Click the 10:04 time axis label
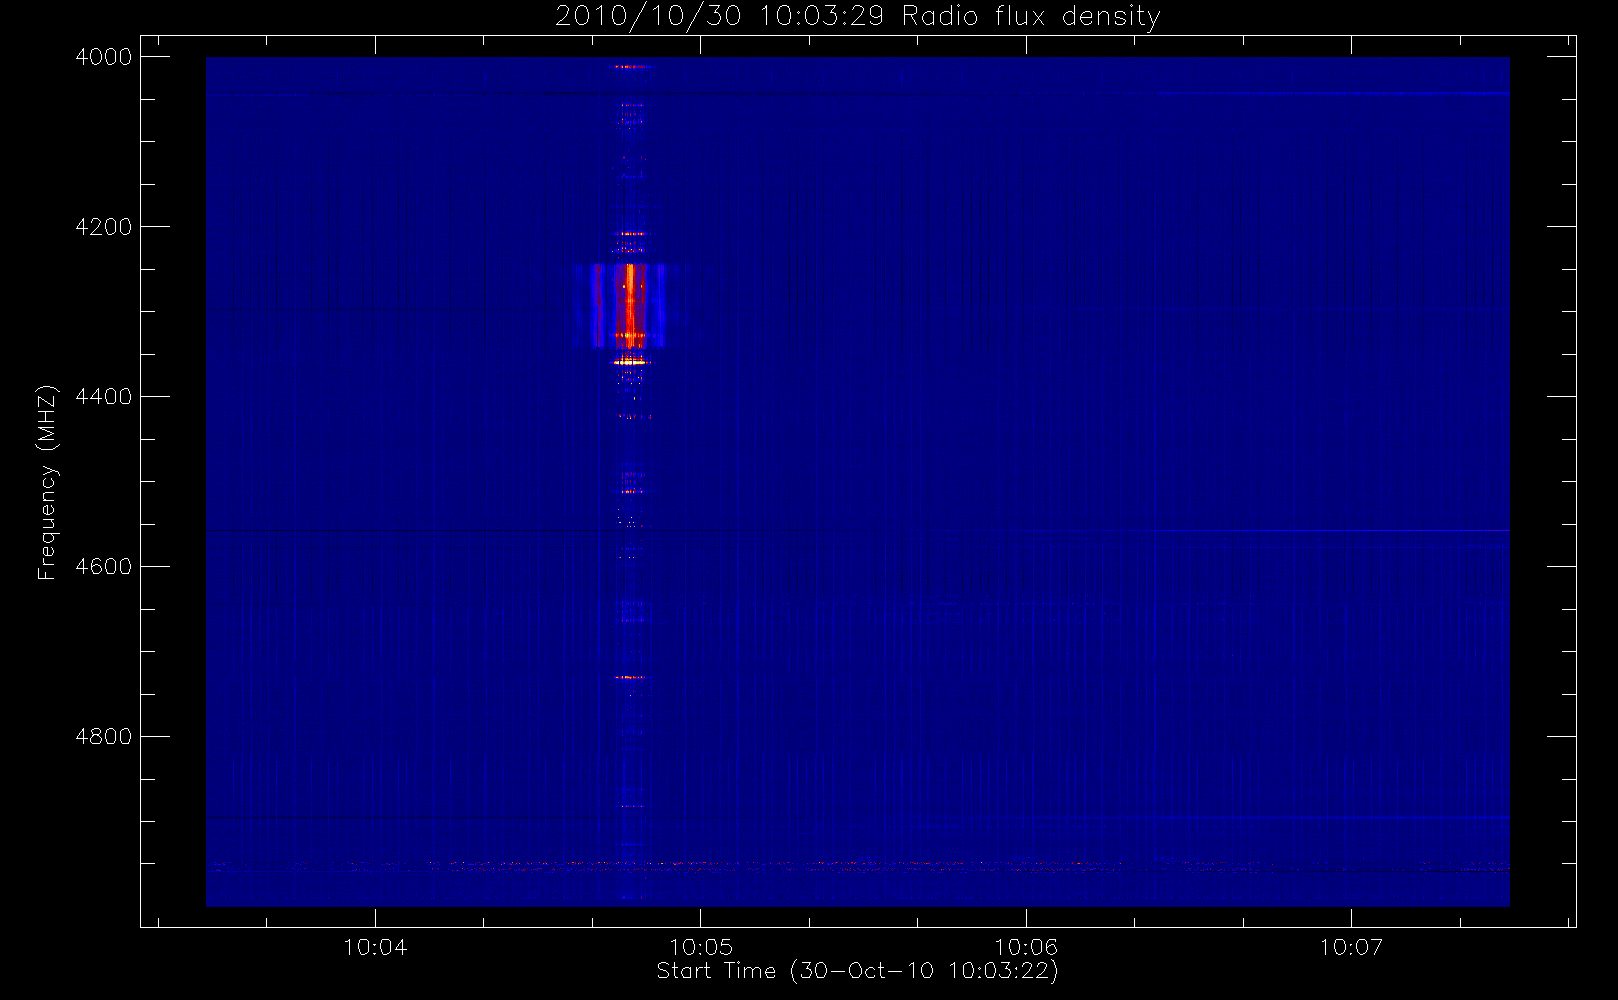The width and height of the screenshot is (1618, 1000). pos(375,947)
